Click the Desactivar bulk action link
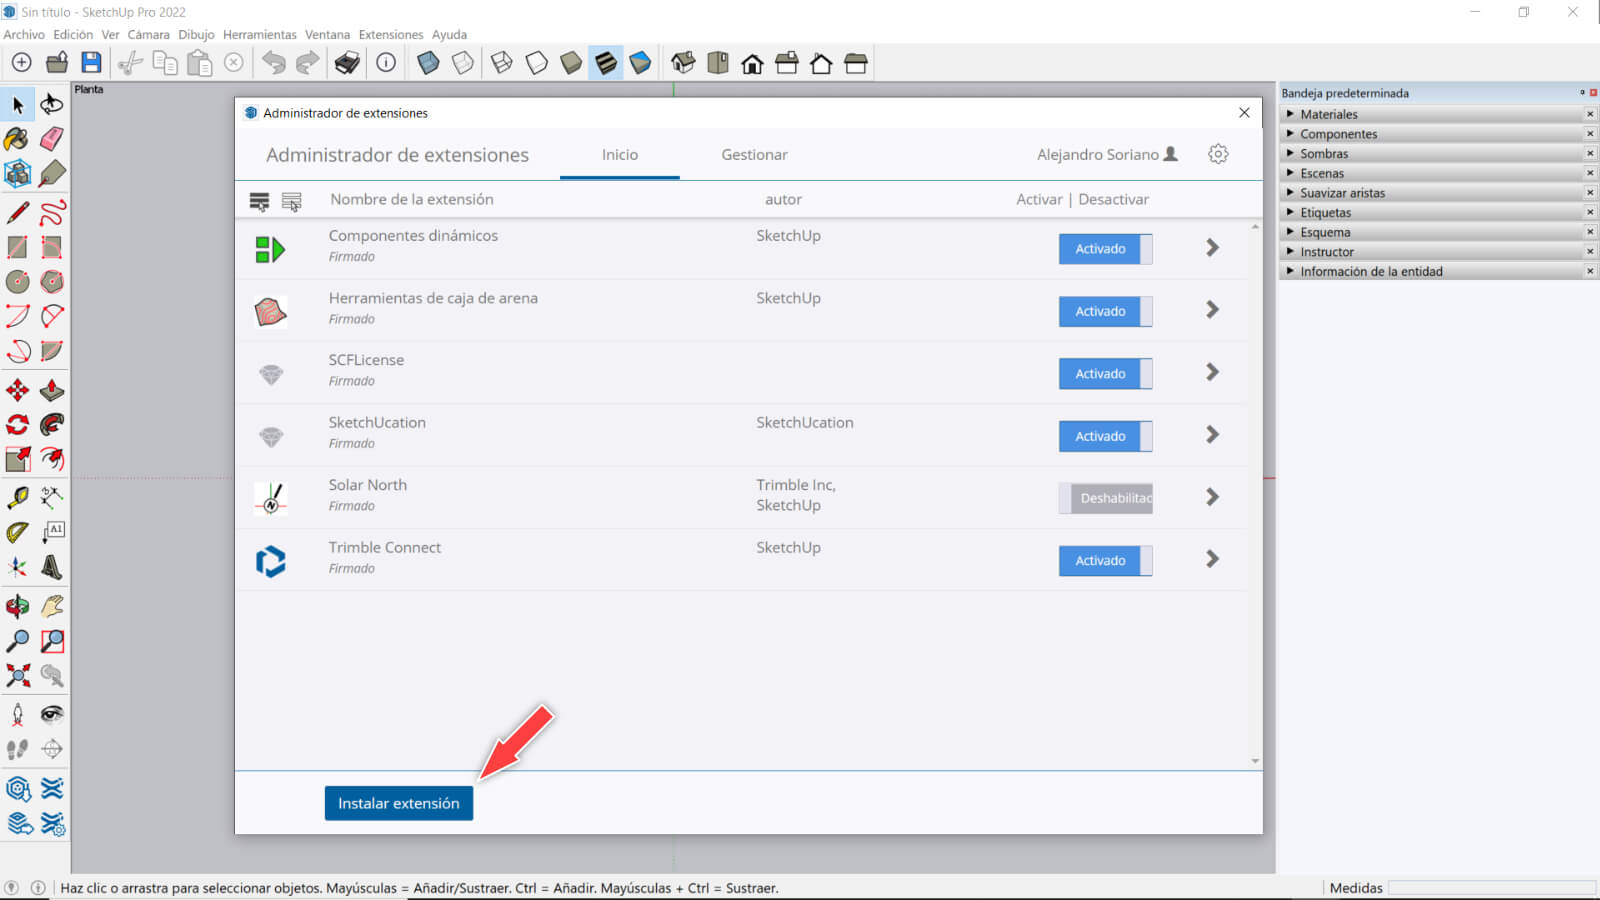 (x=1113, y=199)
